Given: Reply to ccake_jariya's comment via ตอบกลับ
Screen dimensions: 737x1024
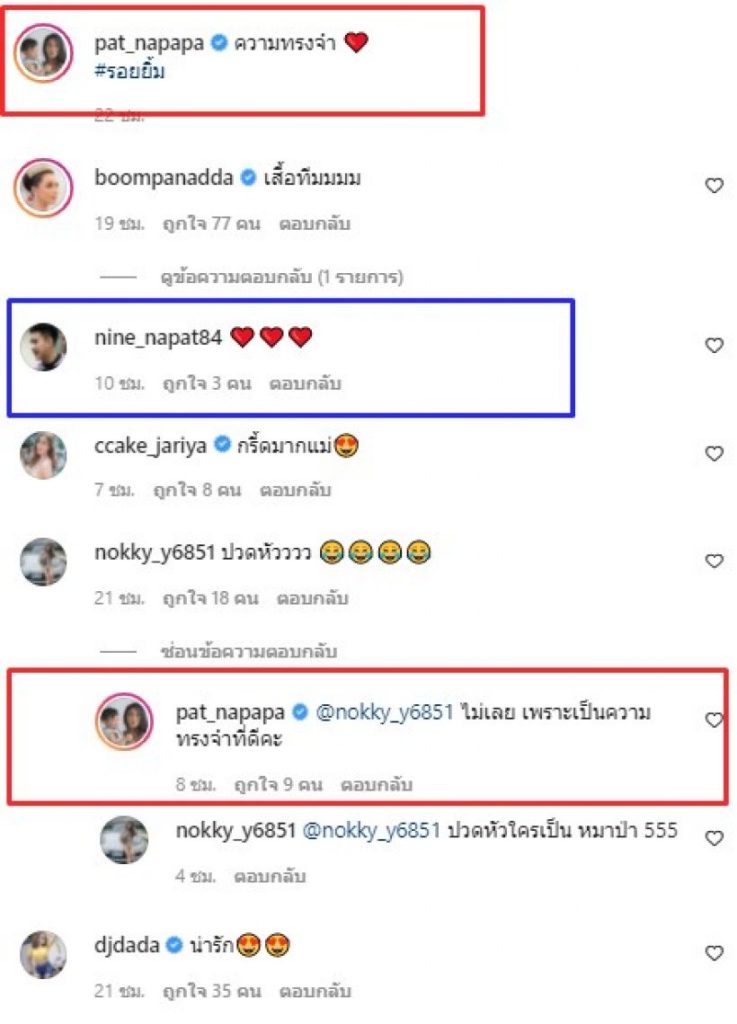Looking at the screenshot, I should click(x=295, y=490).
